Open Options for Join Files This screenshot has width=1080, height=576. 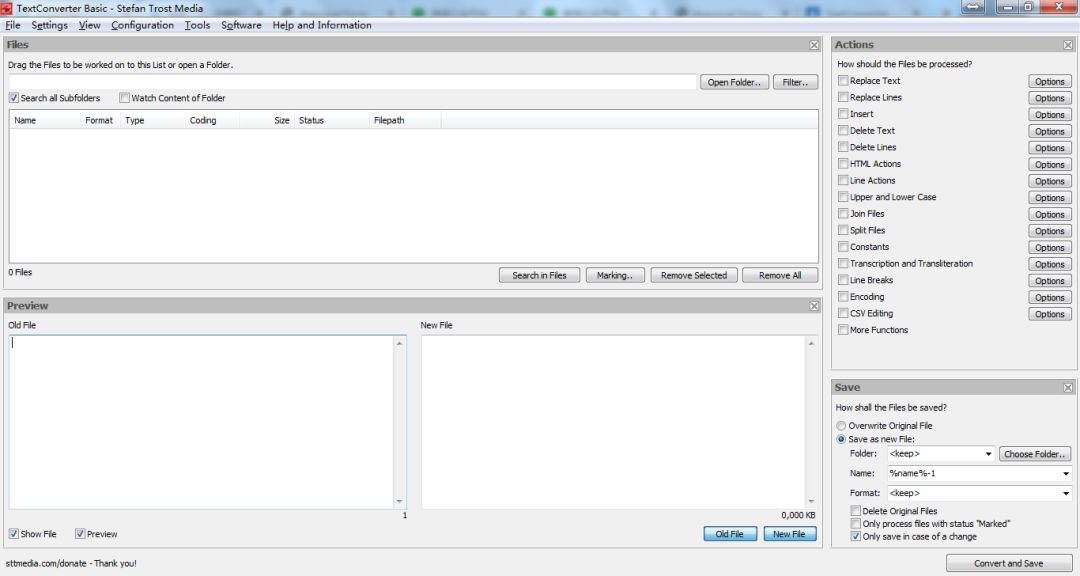pyautogui.click(x=1050, y=214)
